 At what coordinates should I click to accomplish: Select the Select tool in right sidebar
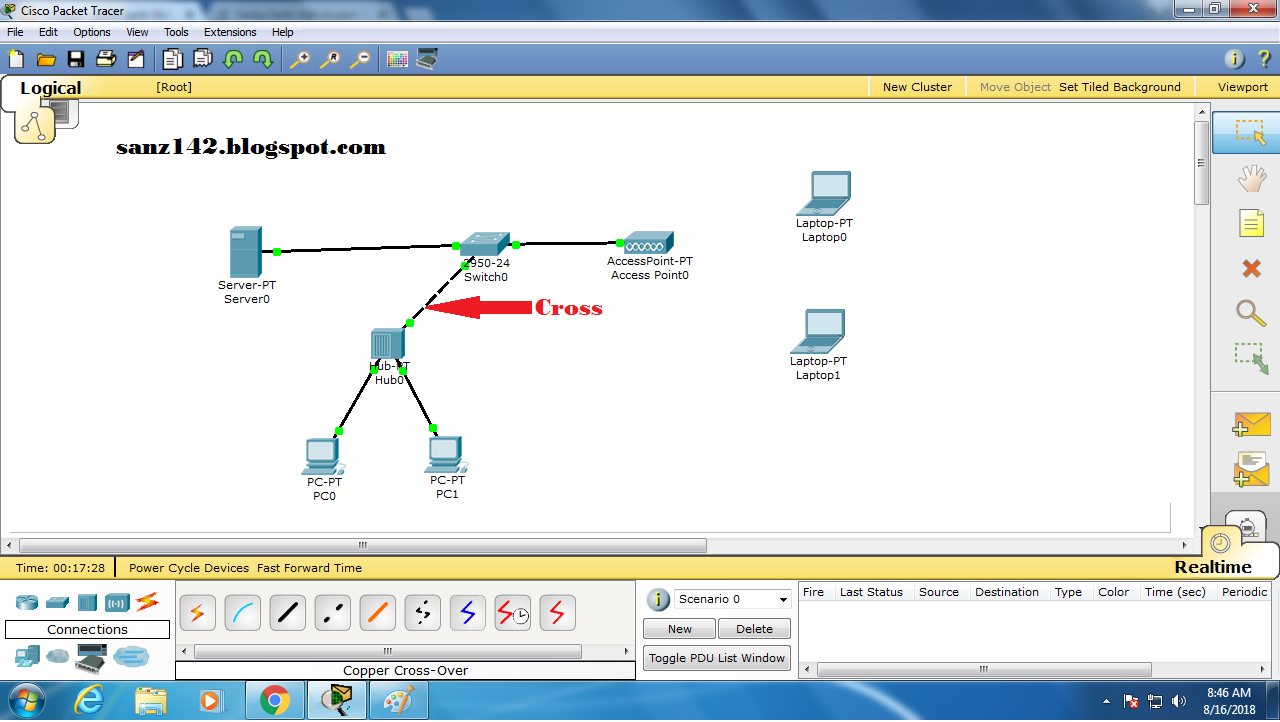pos(1250,132)
